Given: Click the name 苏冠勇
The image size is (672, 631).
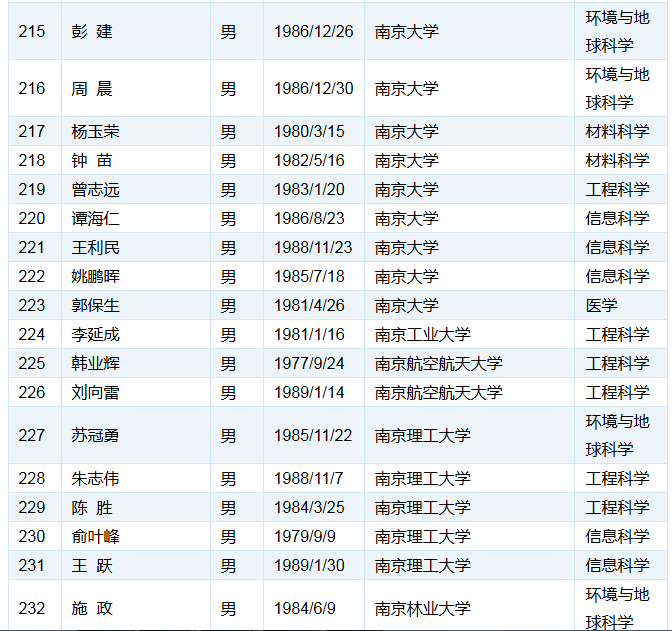Looking at the screenshot, I should 95,435.
